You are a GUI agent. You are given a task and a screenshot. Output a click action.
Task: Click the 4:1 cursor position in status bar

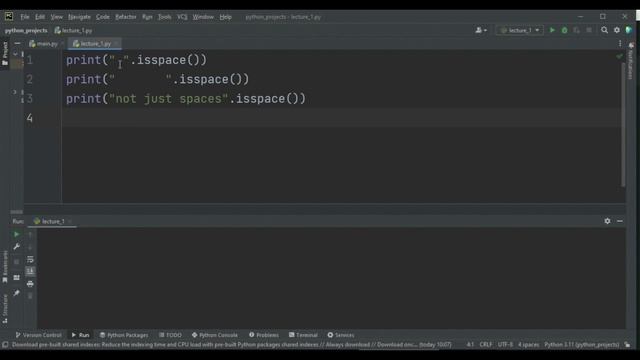(470, 344)
